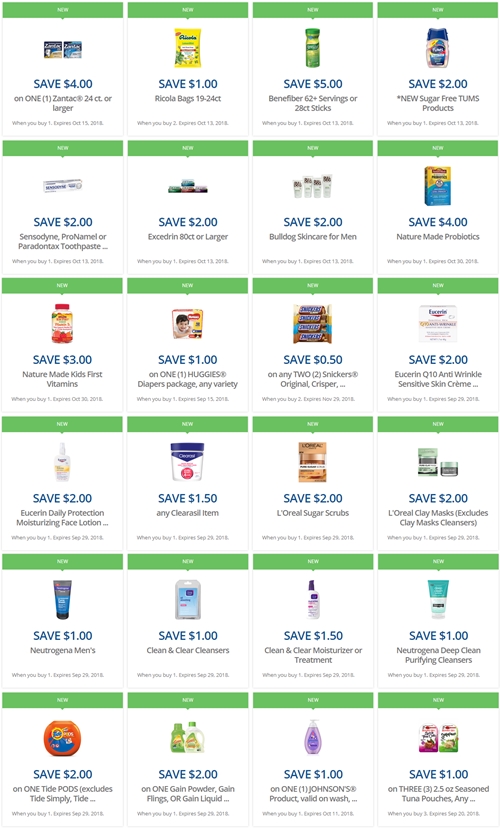Open the Benefiber bottle coupon image

tap(313, 48)
